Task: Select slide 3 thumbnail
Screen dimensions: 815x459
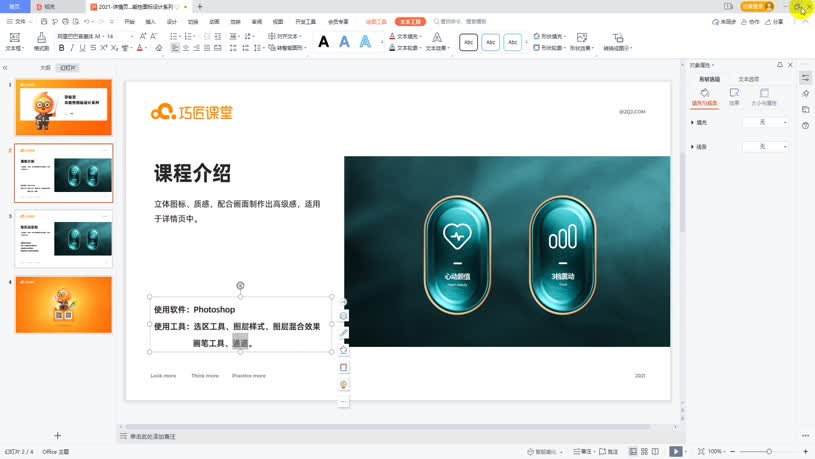Action: [63, 239]
